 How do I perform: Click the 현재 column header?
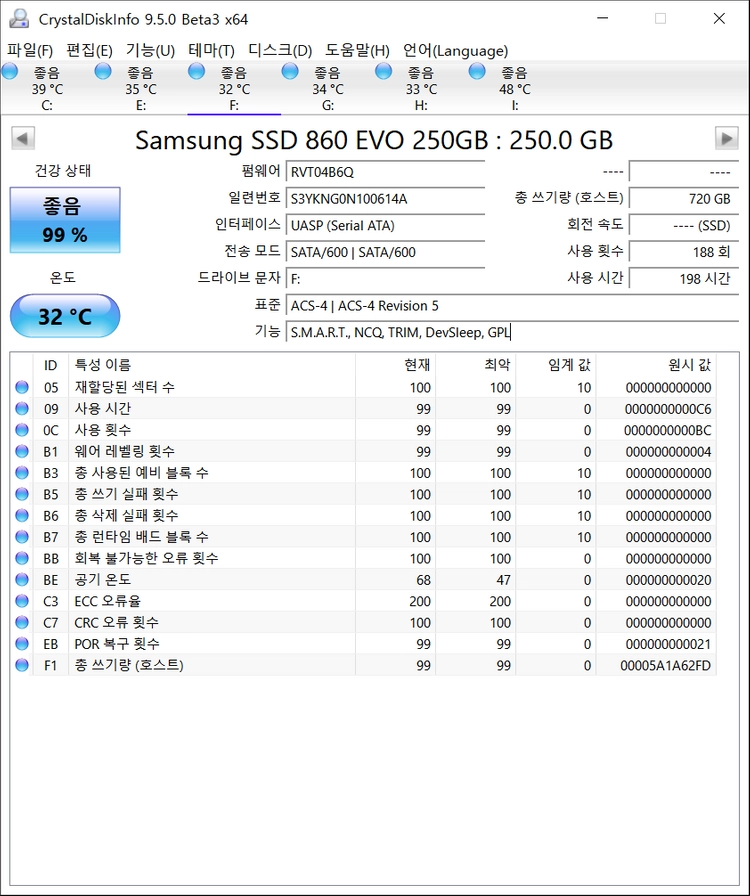click(x=396, y=365)
